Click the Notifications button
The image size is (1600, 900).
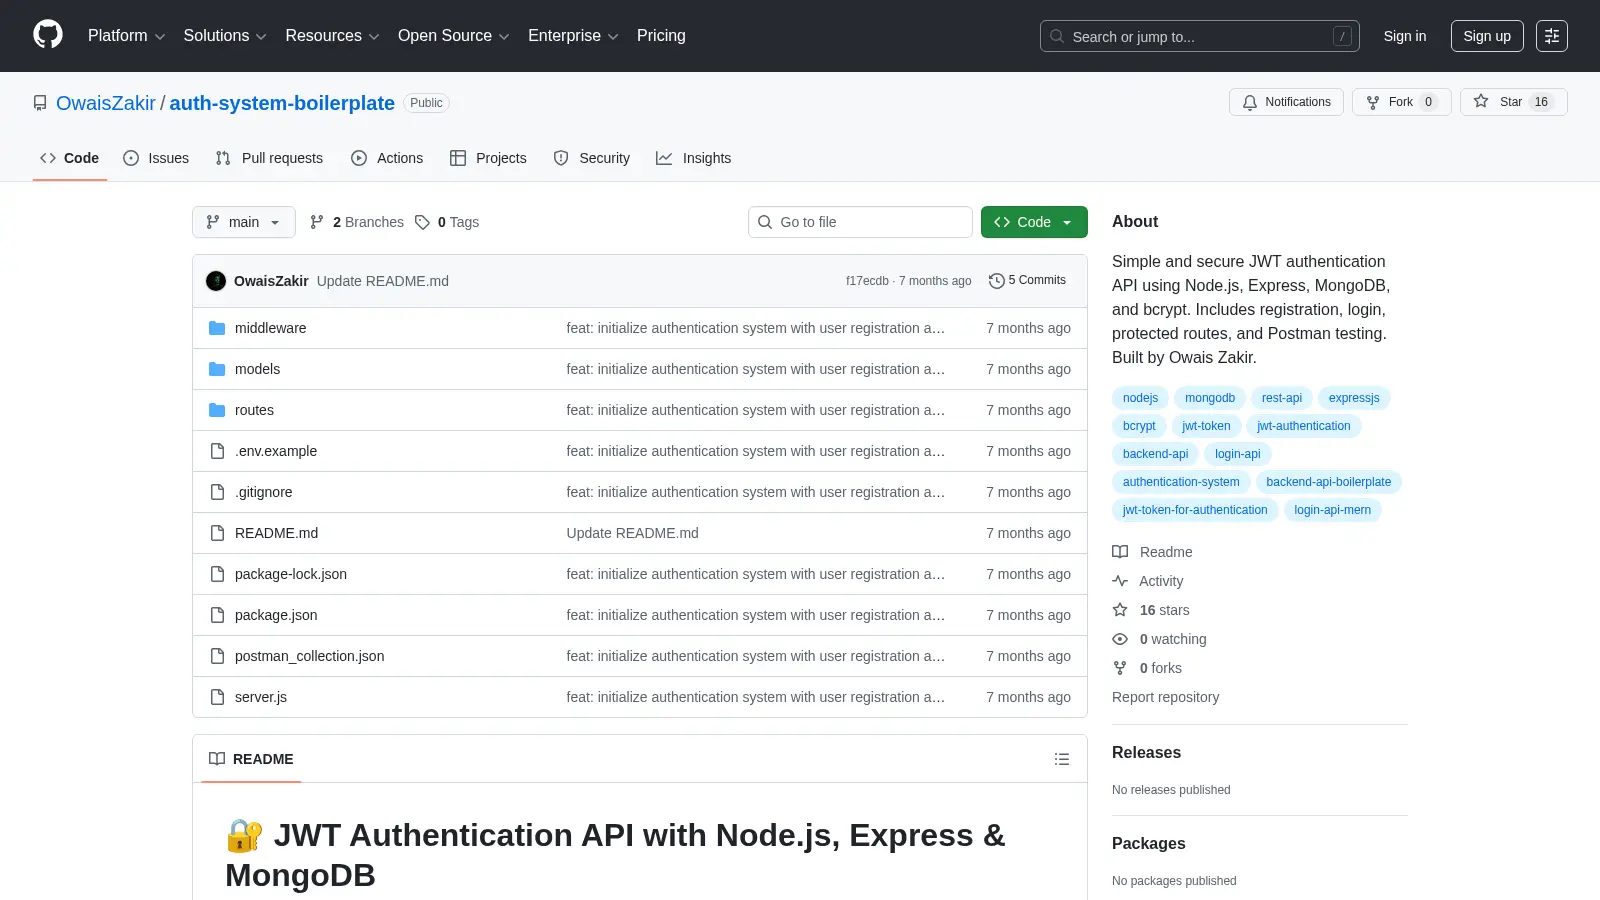point(1287,102)
